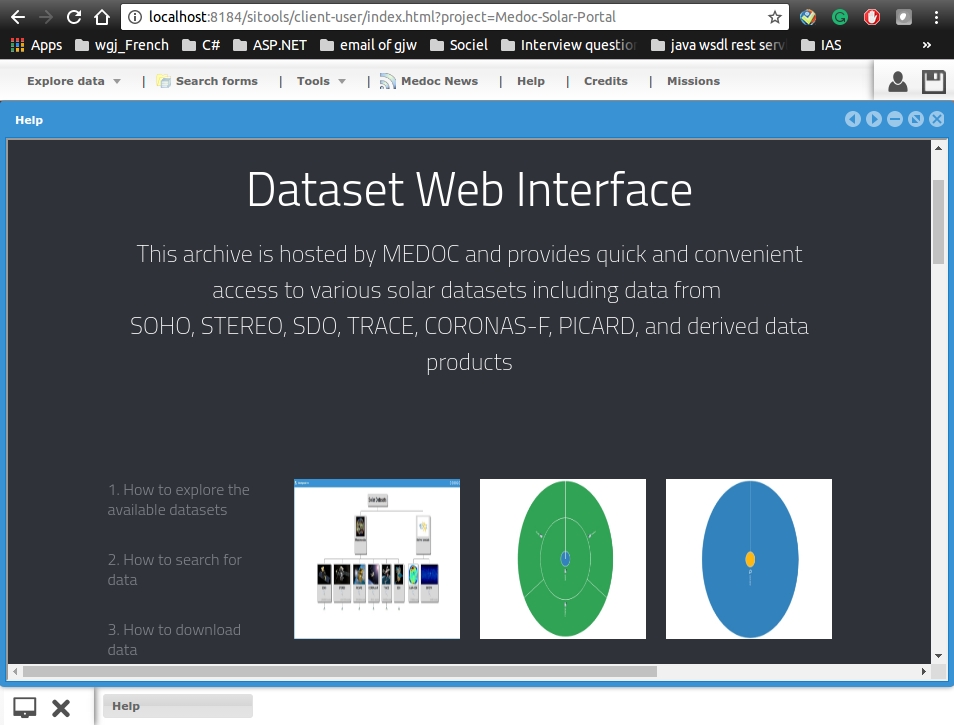Click scroll-up arrow of Help panel

[938, 148]
